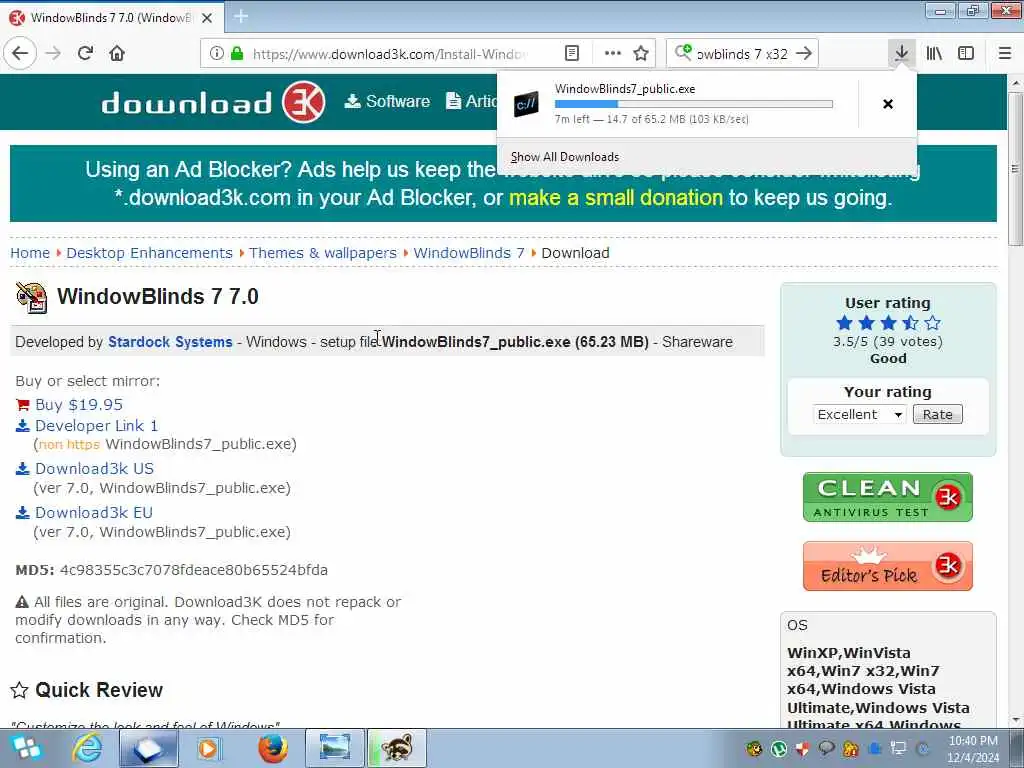The width and height of the screenshot is (1024, 768).
Task: Open the Your rating Excellent dropdown
Action: [x=859, y=414]
